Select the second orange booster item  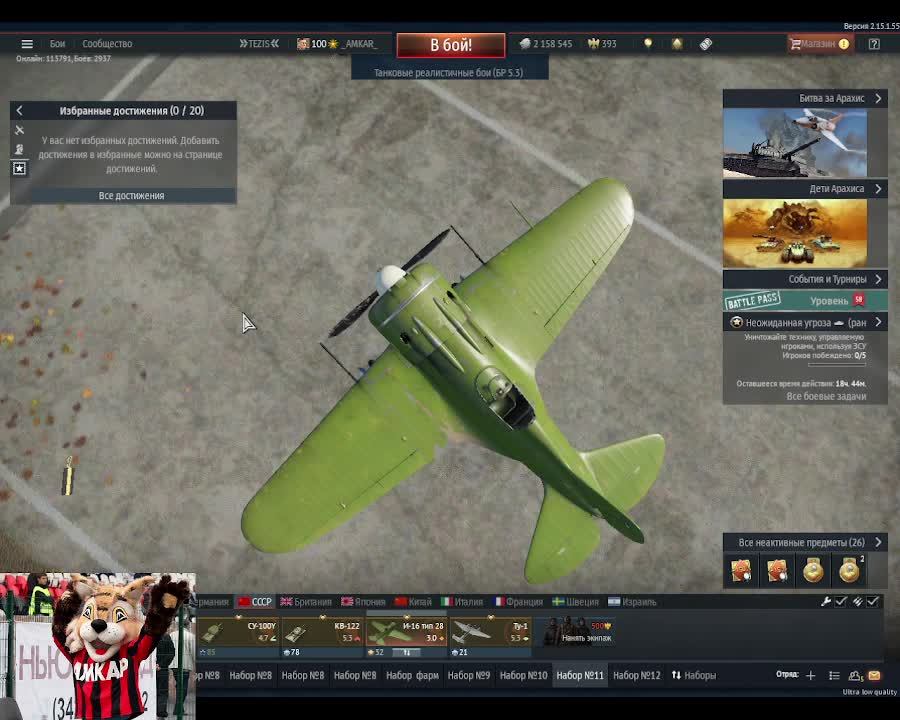coord(777,571)
